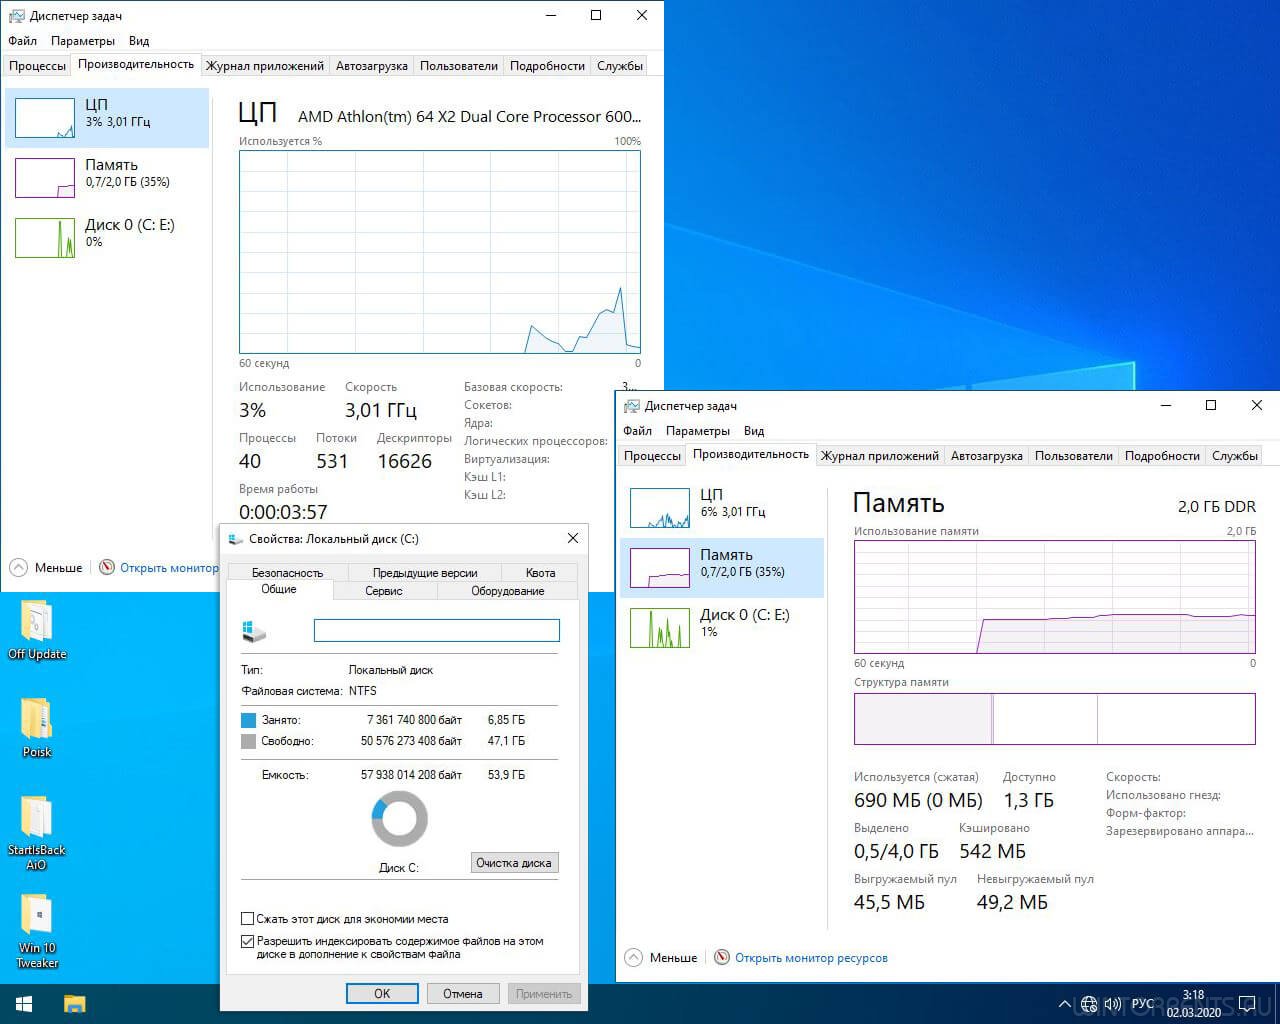The width and height of the screenshot is (1280, 1024).
Task: Open Сервис tab in disk properties
Action: click(384, 591)
